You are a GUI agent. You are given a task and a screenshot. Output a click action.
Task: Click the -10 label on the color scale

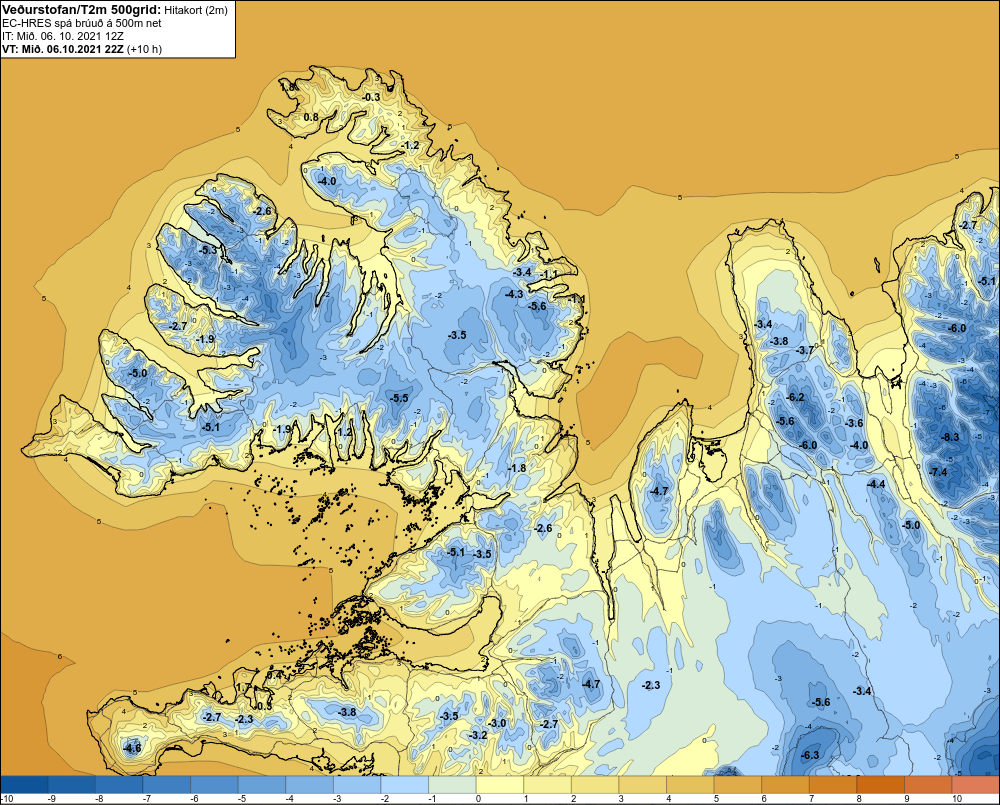click(6, 799)
